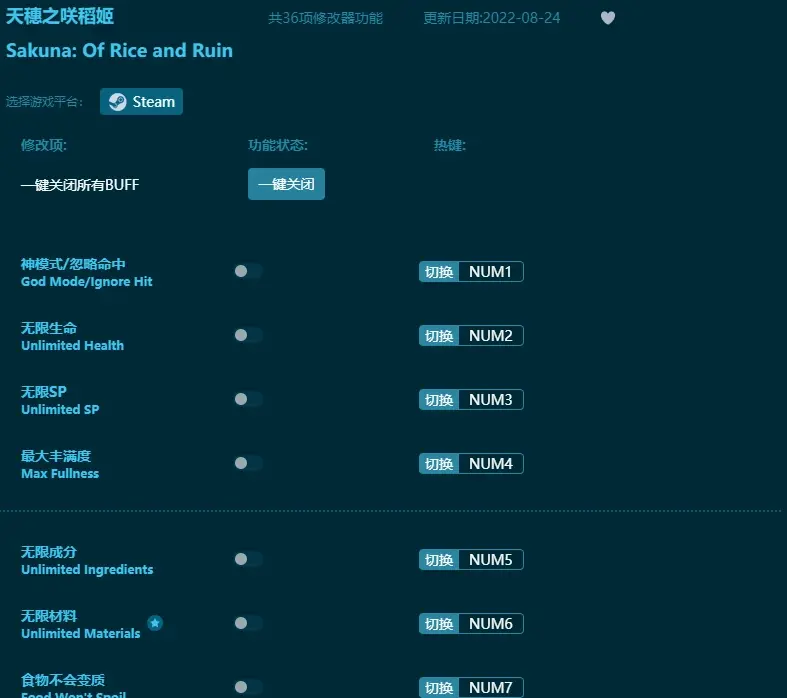This screenshot has height=698, width=787.
Task: Edit the NUM6 hotkey field
Action: [x=491, y=624]
